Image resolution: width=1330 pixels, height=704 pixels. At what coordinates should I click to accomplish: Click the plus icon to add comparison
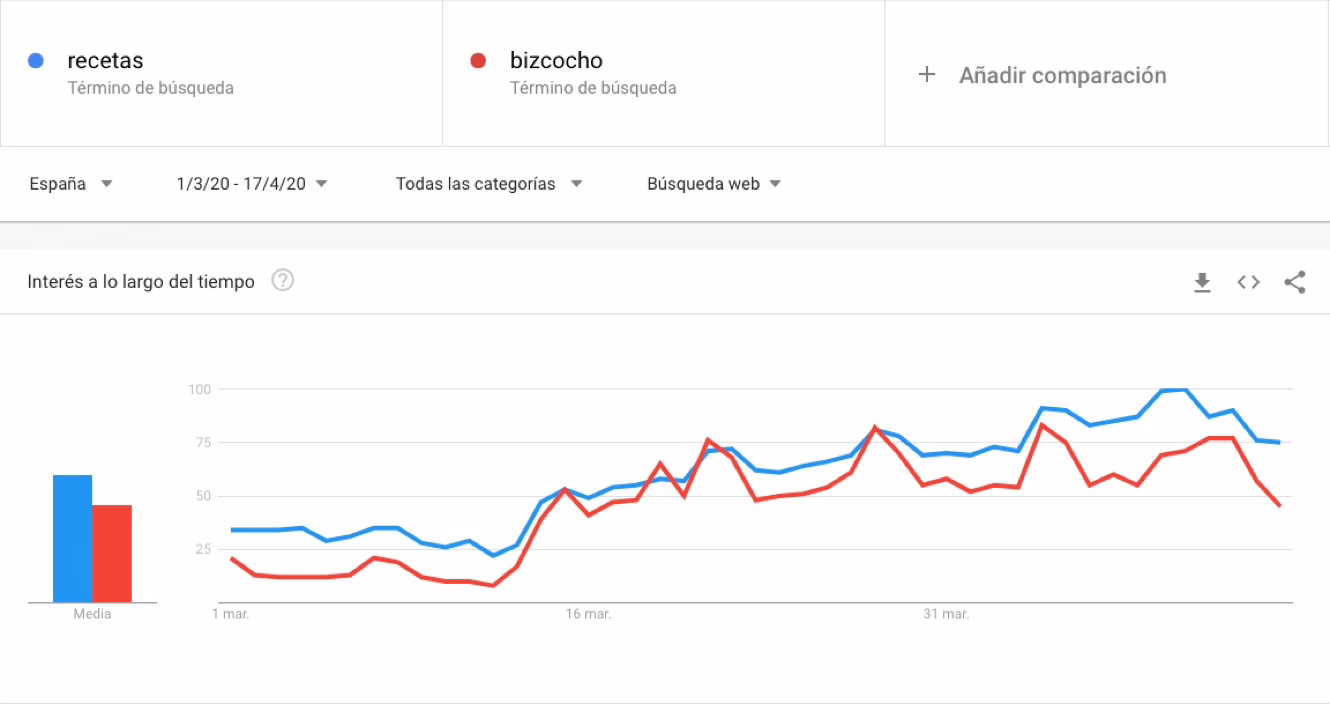coord(927,75)
